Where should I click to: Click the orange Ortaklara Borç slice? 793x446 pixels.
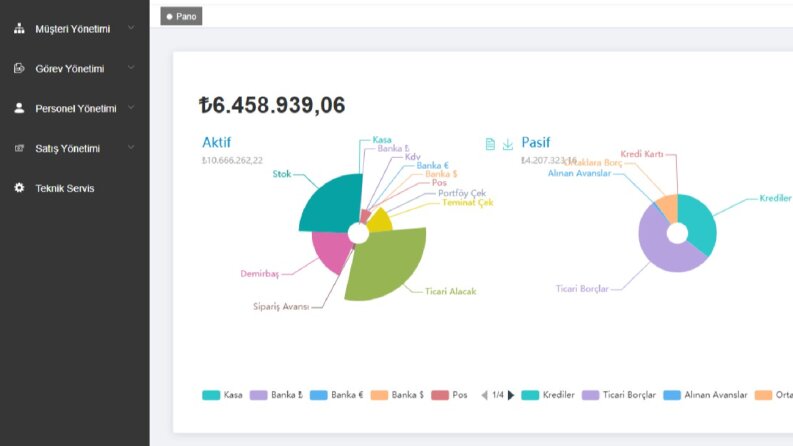670,209
